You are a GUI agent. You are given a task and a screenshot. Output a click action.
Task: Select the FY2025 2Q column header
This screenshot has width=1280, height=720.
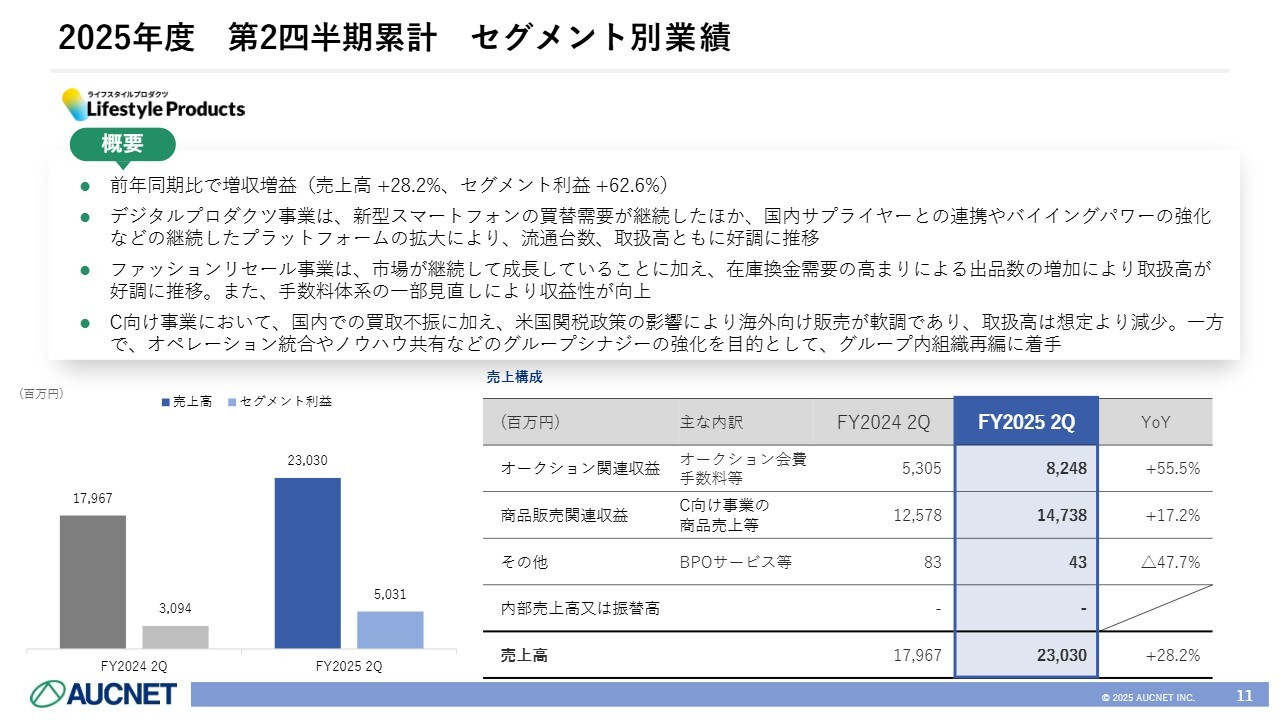[1026, 422]
